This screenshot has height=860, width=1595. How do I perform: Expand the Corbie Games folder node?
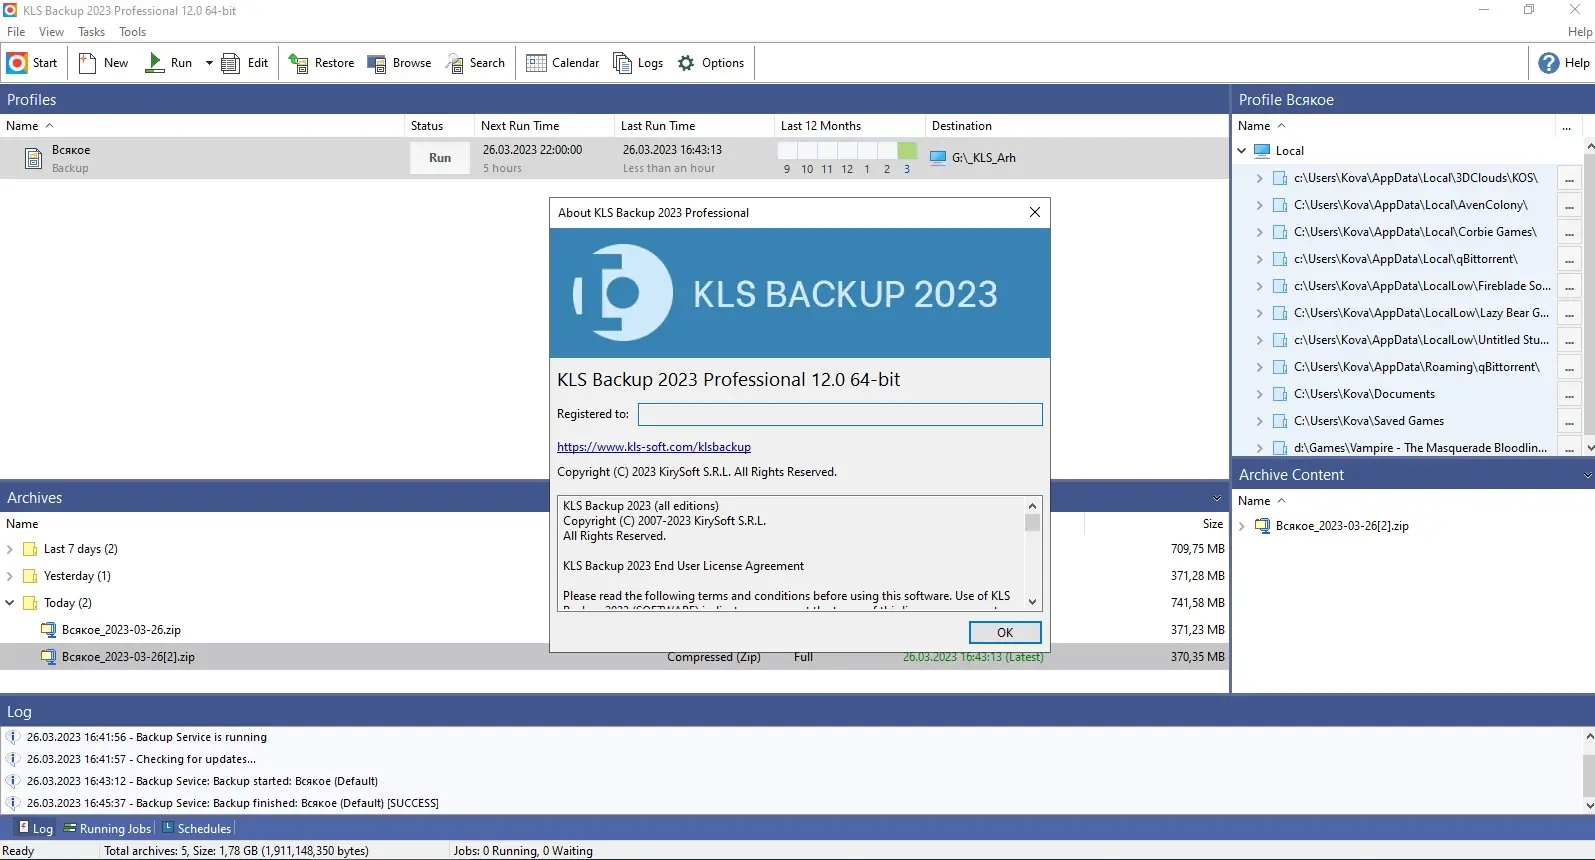pyautogui.click(x=1260, y=232)
